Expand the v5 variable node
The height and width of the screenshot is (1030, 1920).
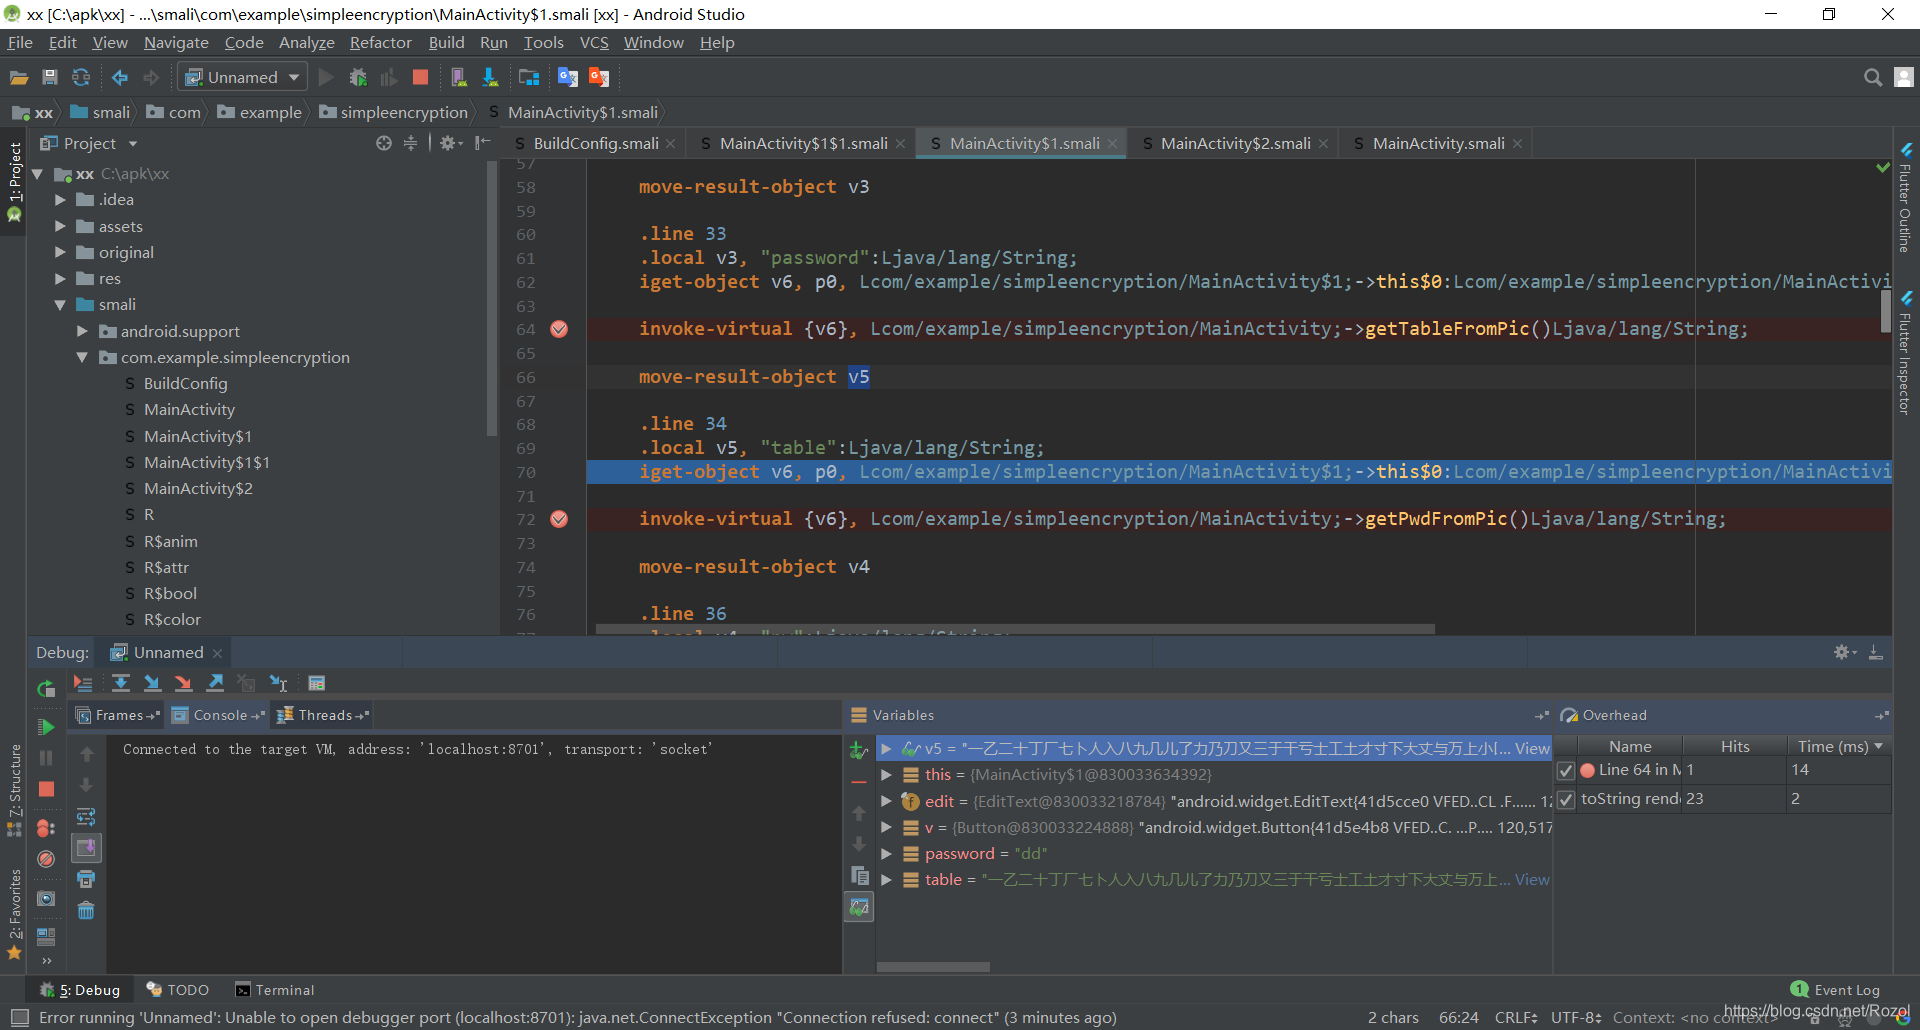point(886,748)
